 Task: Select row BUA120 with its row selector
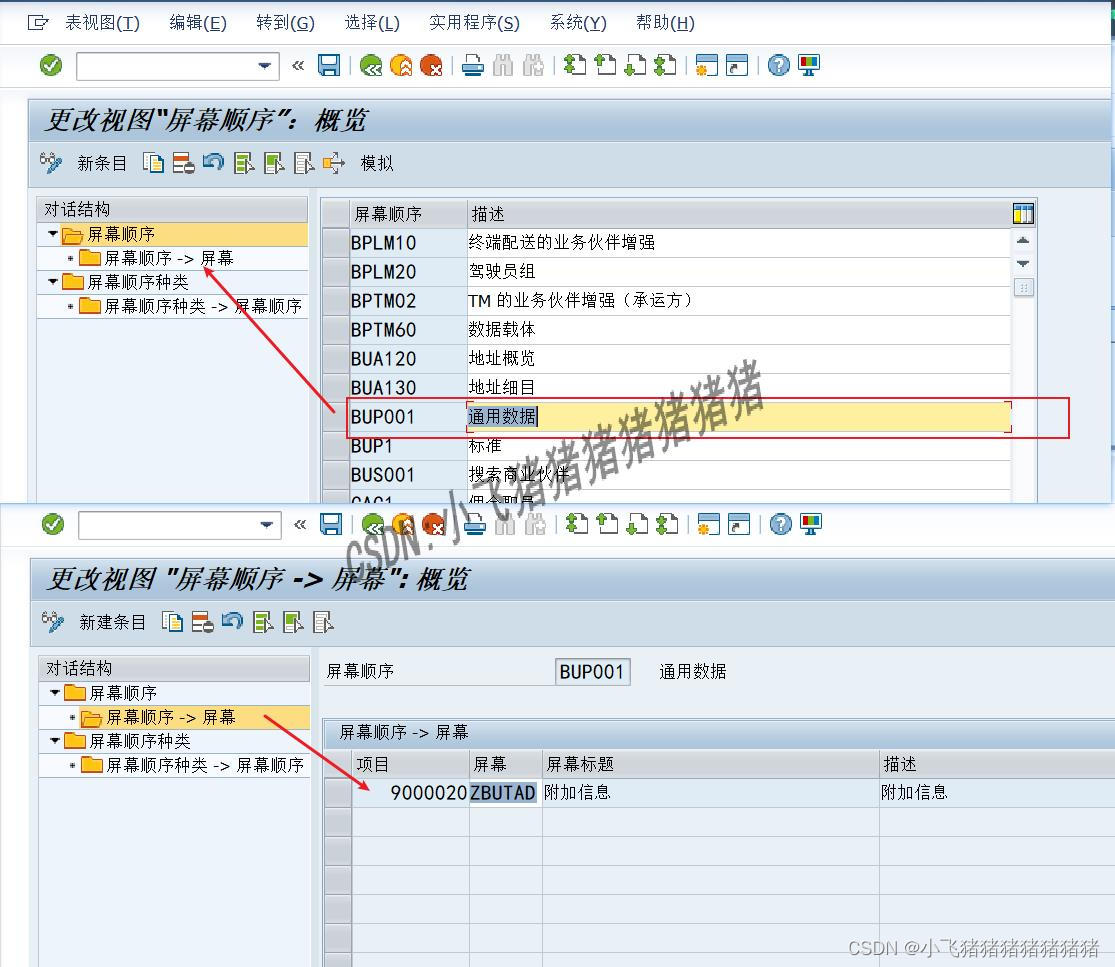point(335,359)
